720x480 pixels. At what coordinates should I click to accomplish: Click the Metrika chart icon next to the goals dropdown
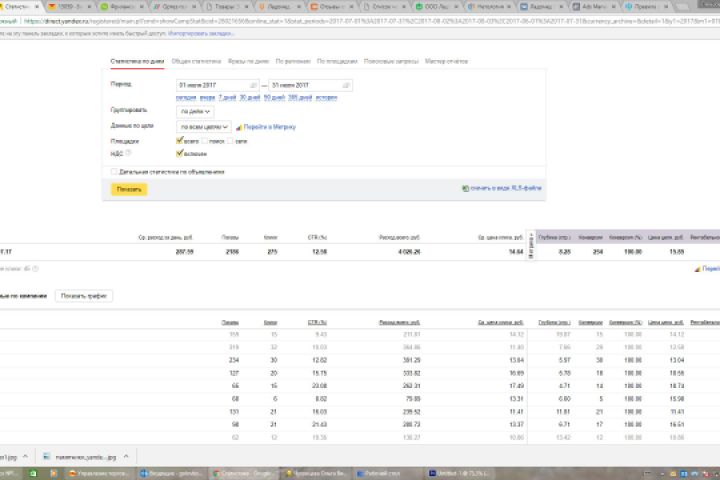[x=239, y=127]
